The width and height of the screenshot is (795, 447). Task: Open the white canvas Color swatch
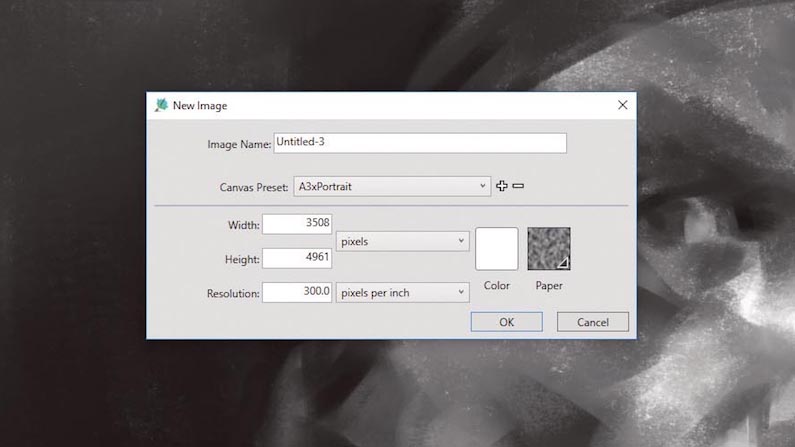click(x=496, y=248)
